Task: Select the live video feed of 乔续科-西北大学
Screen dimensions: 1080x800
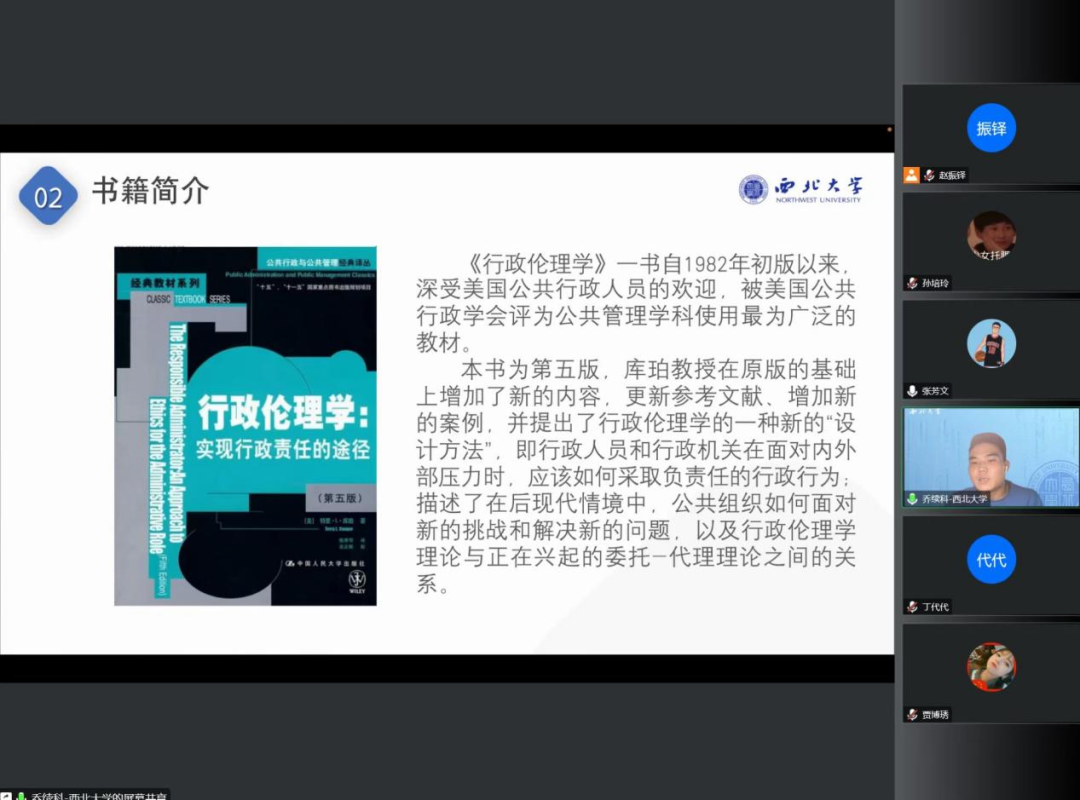Action: point(991,455)
